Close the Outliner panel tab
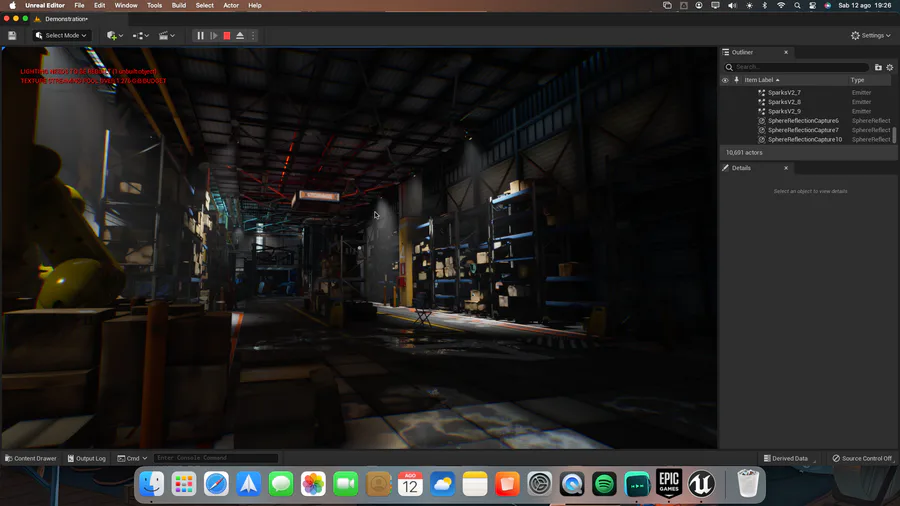The height and width of the screenshot is (506, 900). pyautogui.click(x=786, y=52)
